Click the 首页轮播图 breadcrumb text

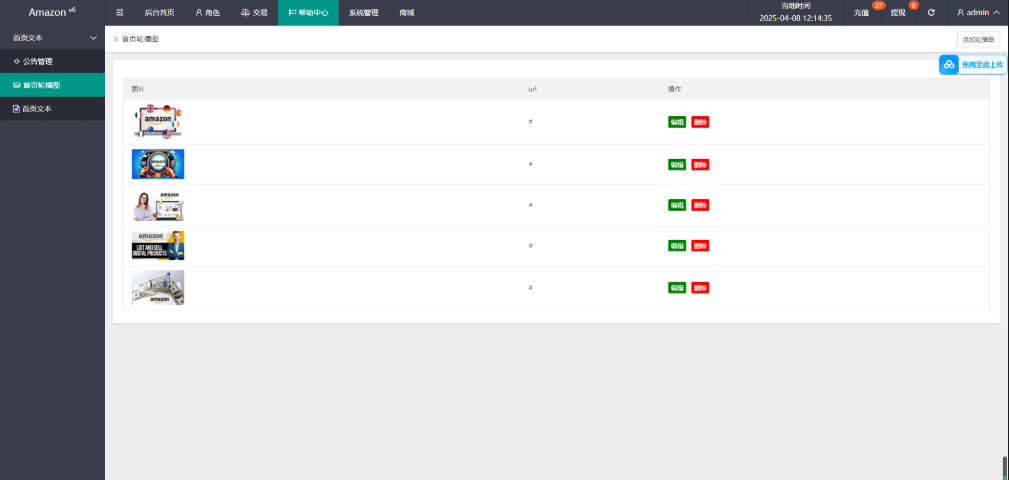(x=140, y=39)
